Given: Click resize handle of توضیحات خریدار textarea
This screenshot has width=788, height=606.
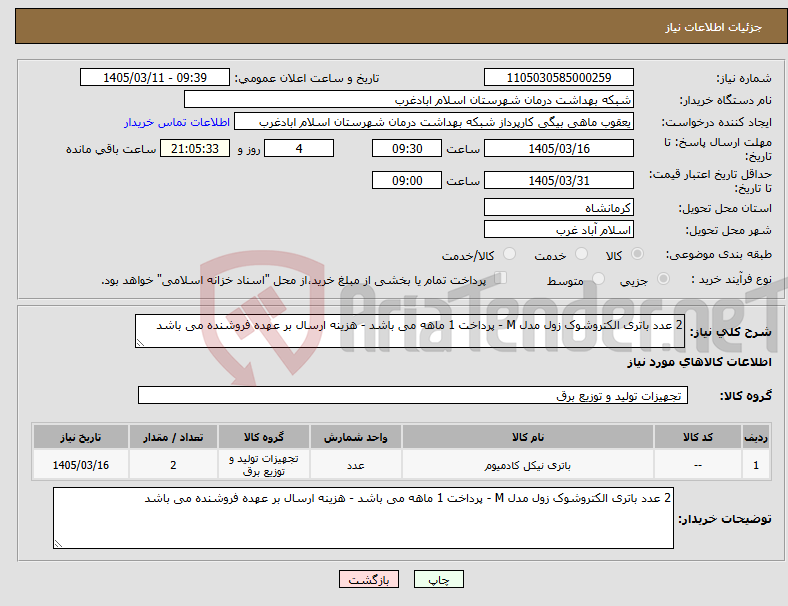Looking at the screenshot, I should pos(58,544).
